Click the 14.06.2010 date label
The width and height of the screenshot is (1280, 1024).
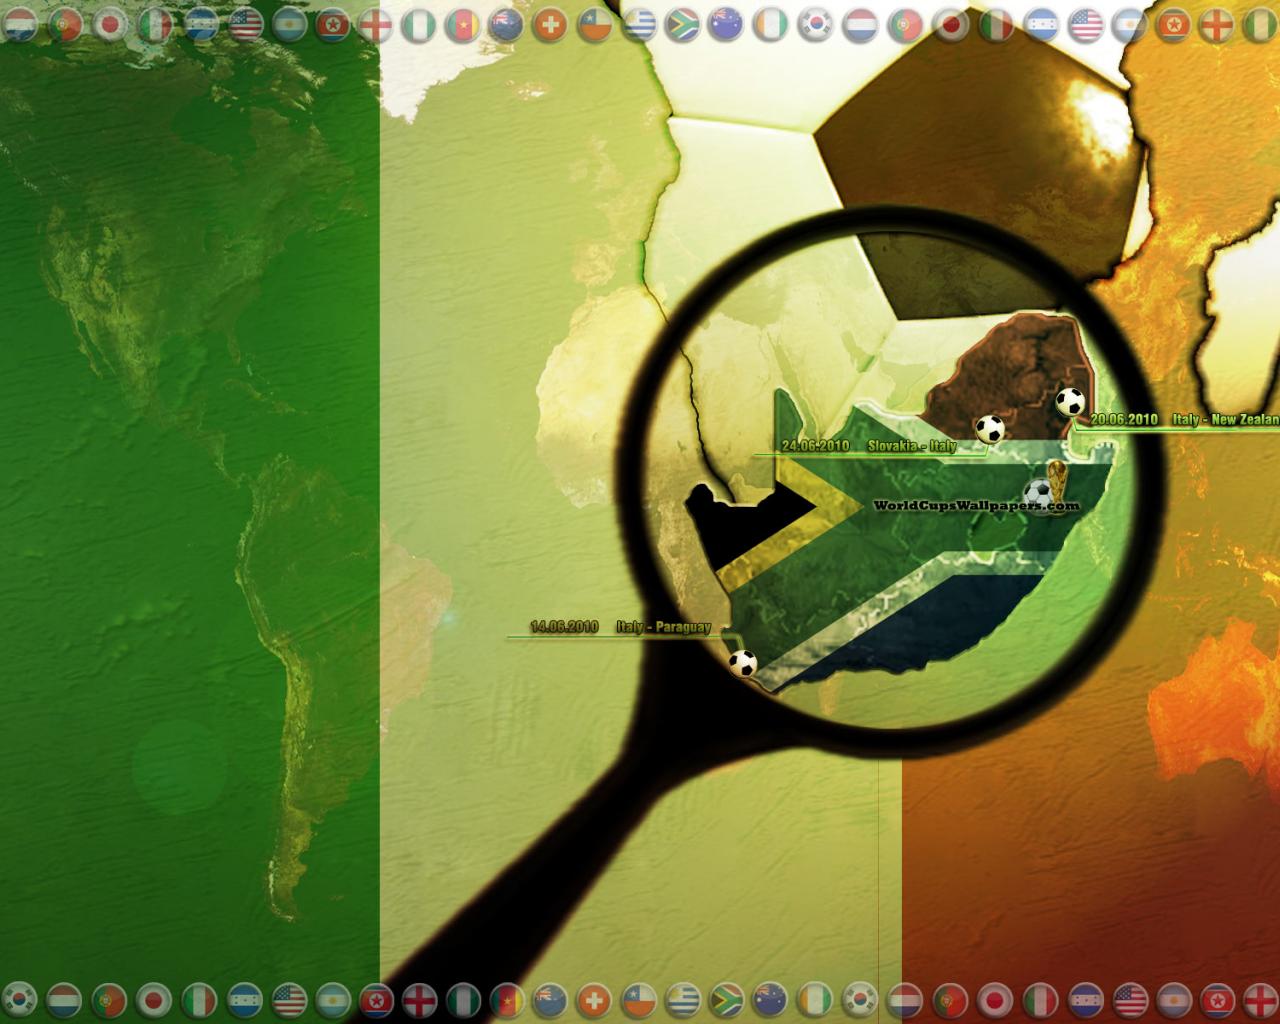564,627
